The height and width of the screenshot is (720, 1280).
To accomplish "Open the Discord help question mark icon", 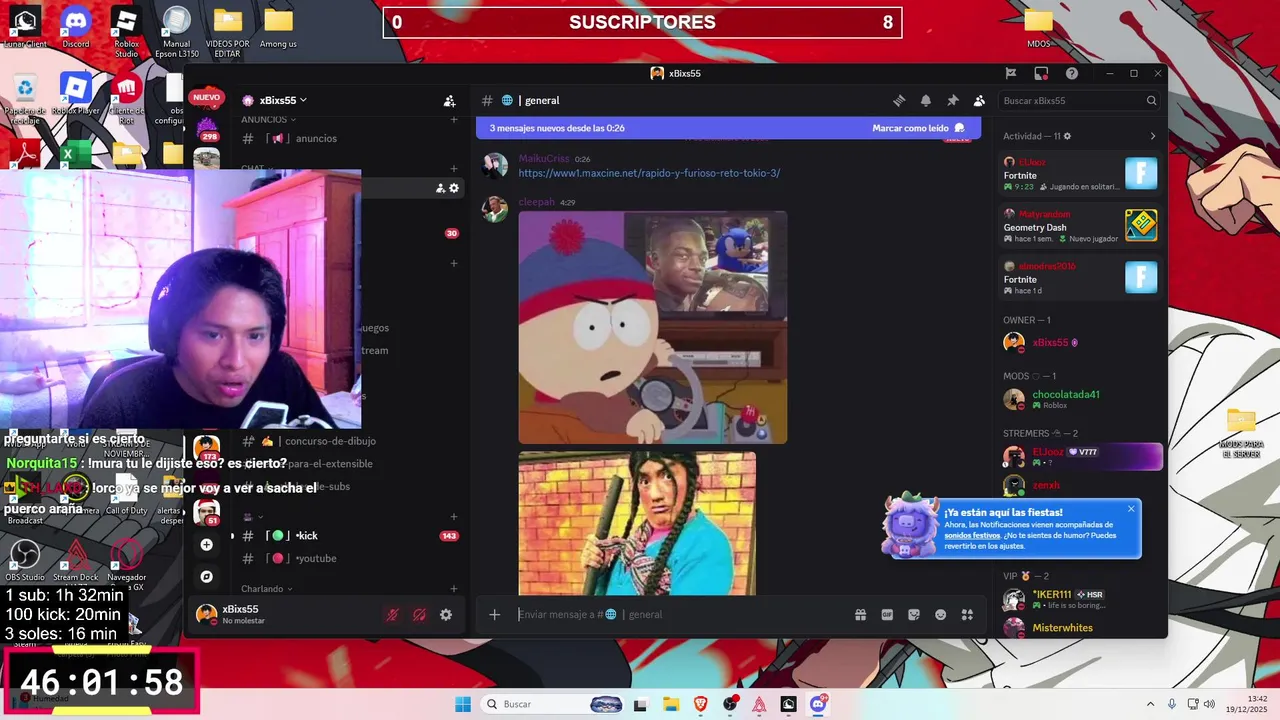I will click(x=1072, y=73).
